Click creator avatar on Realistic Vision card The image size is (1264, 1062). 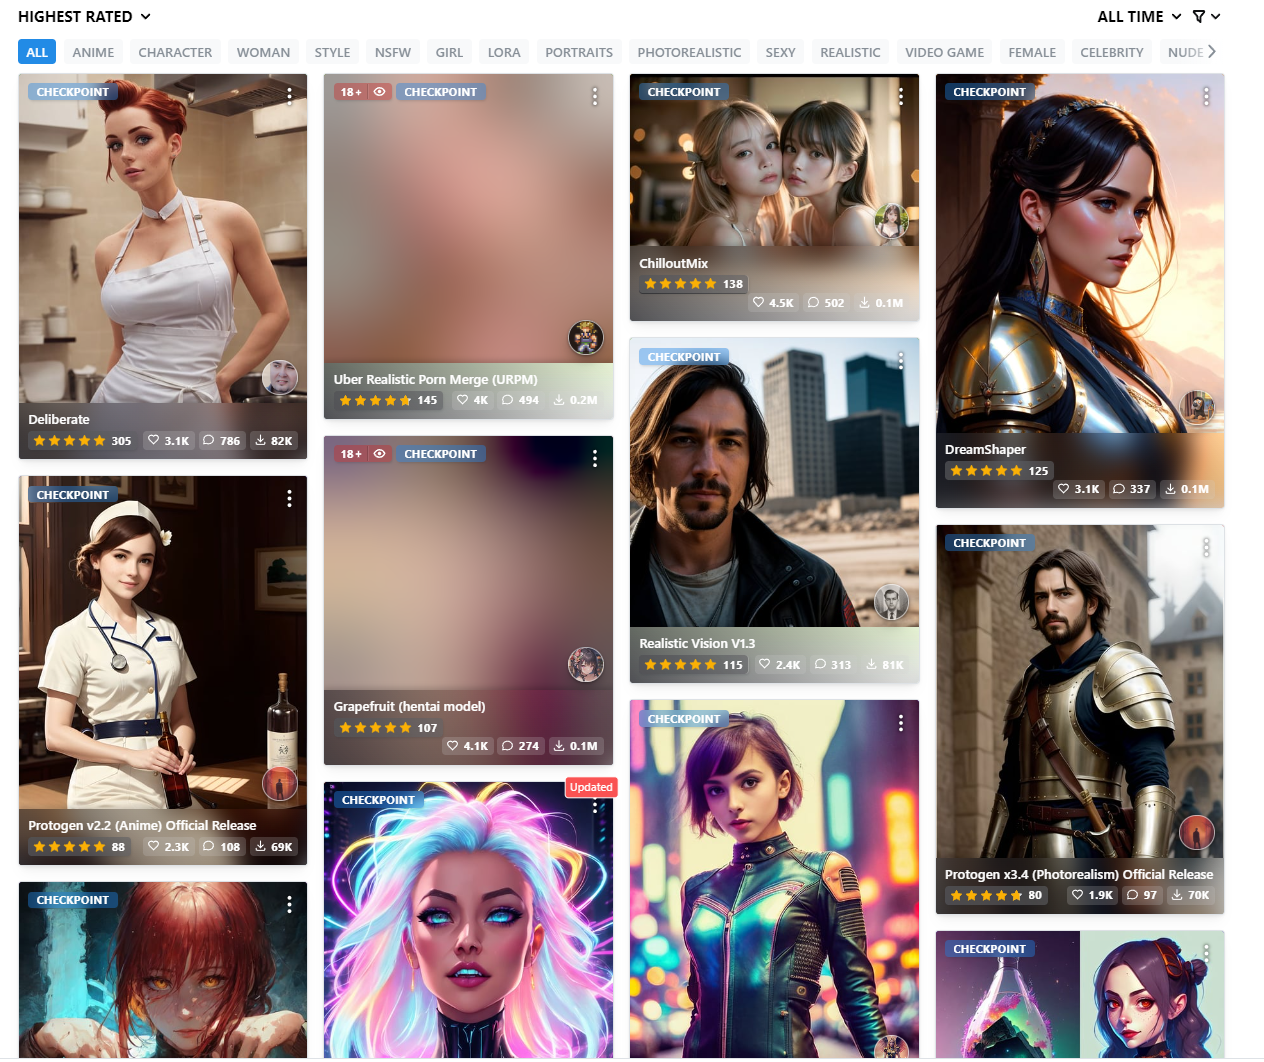(891, 601)
